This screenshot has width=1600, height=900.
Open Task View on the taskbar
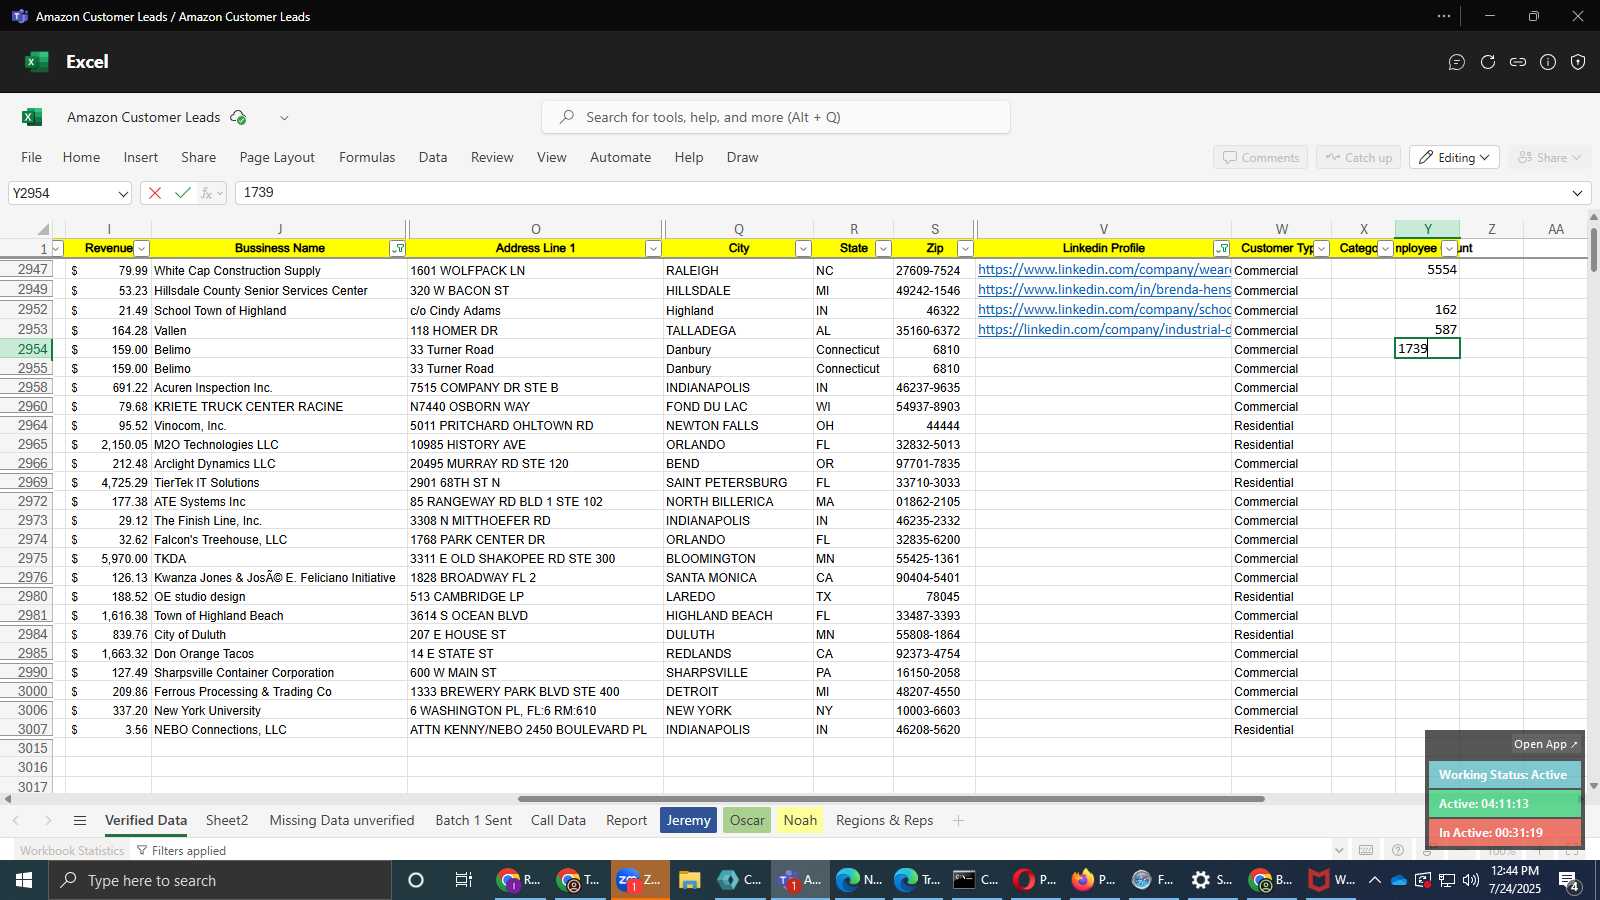click(x=464, y=880)
